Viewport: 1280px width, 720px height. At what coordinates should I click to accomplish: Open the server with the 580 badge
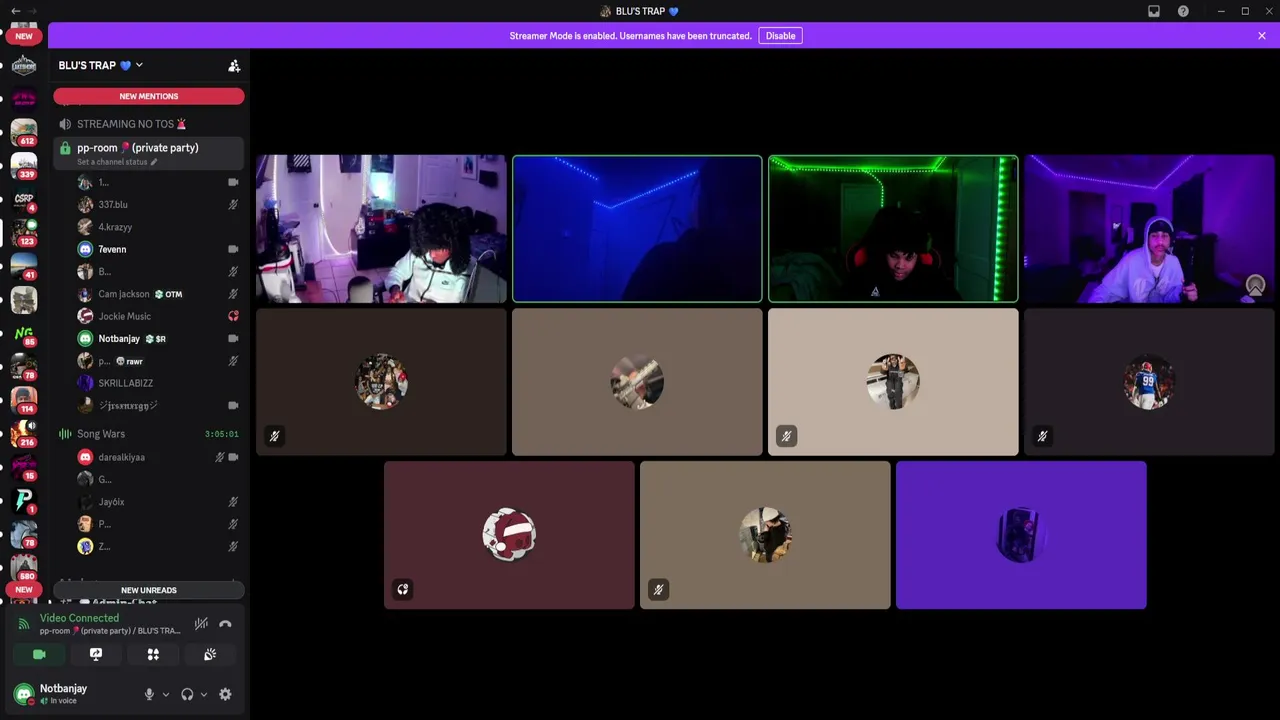pos(24,567)
